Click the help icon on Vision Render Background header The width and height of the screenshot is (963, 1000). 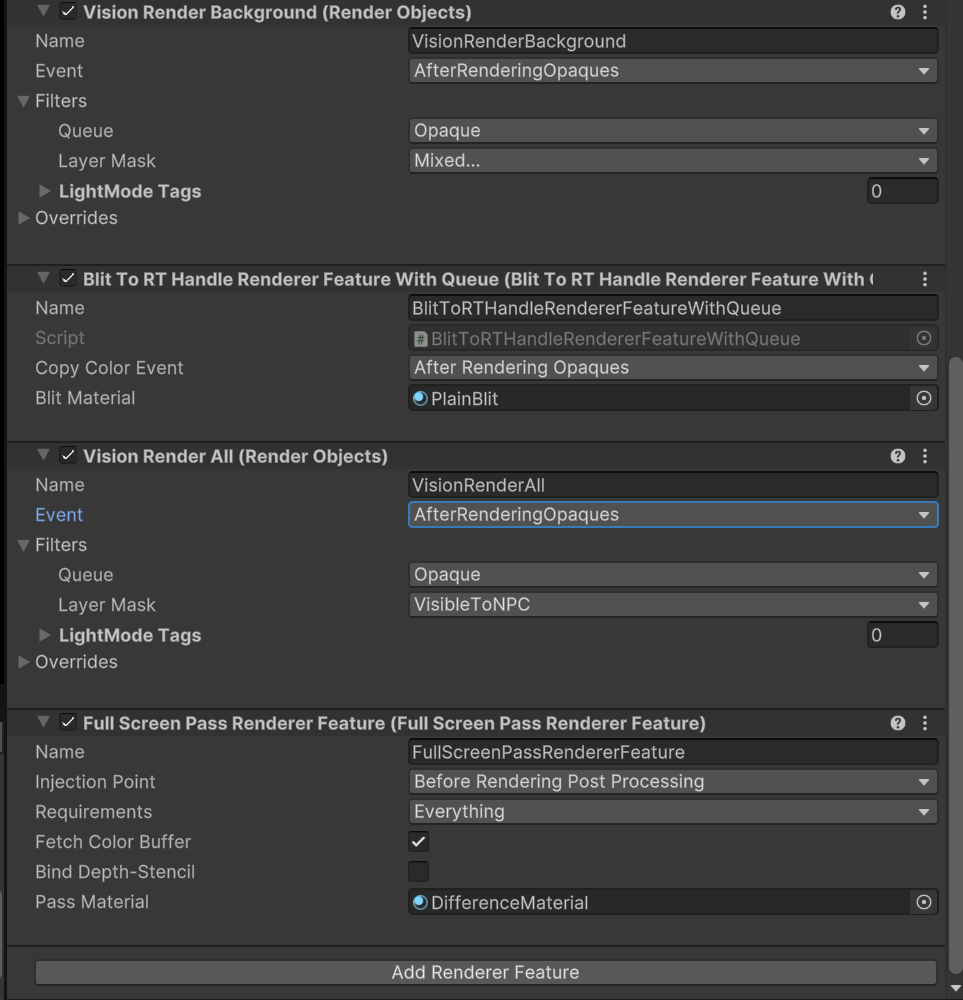point(898,12)
